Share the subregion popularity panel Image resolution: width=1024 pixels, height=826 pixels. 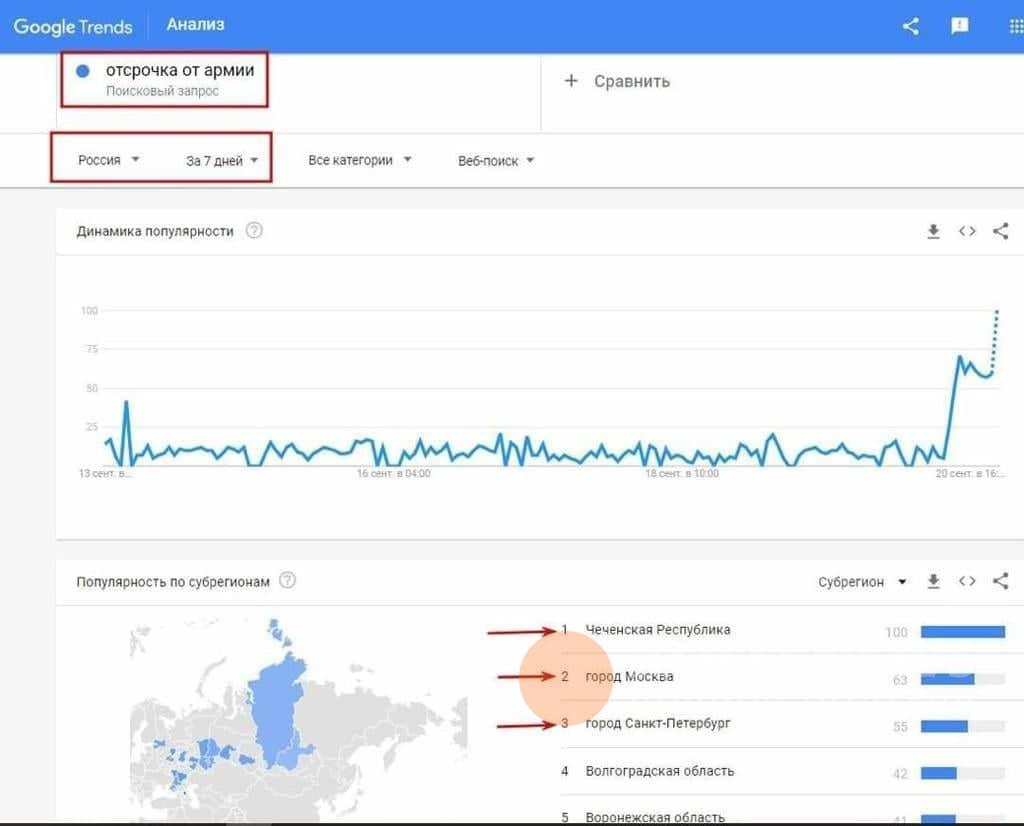coord(1000,581)
